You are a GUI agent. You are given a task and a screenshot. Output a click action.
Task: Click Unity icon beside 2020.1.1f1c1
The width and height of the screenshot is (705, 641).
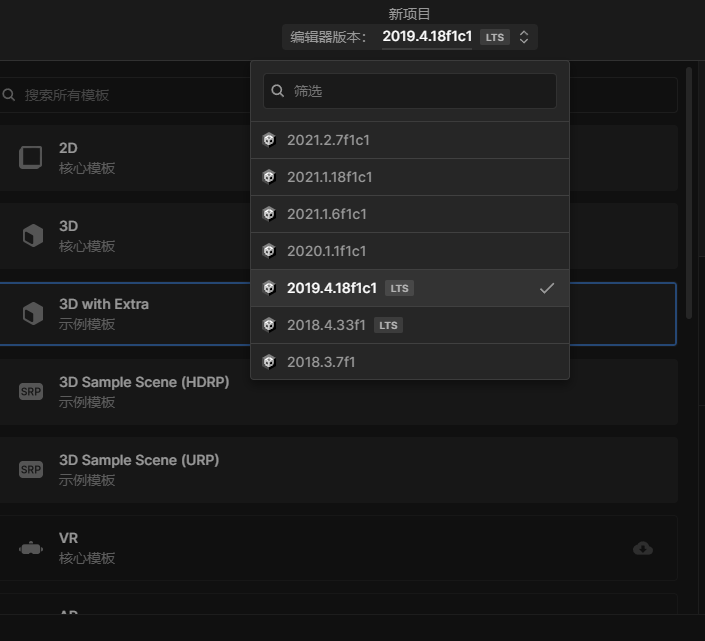pyautogui.click(x=269, y=251)
